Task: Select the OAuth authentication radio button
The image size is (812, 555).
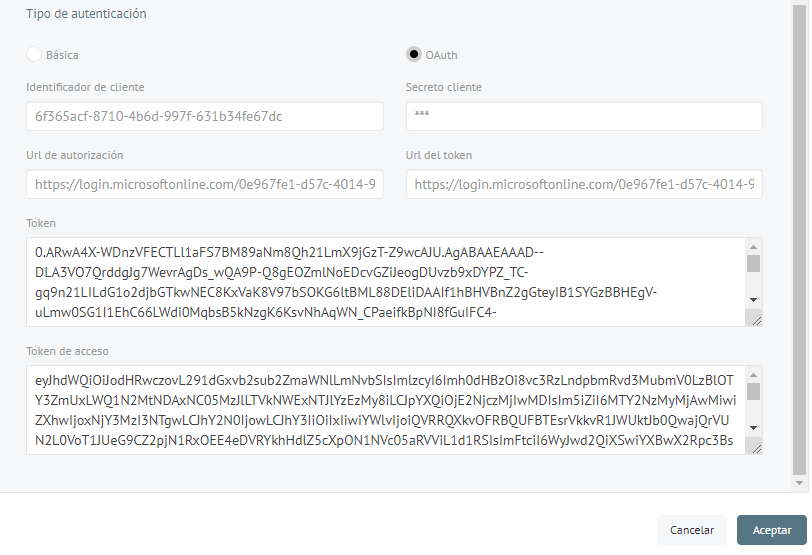Action: 413,54
